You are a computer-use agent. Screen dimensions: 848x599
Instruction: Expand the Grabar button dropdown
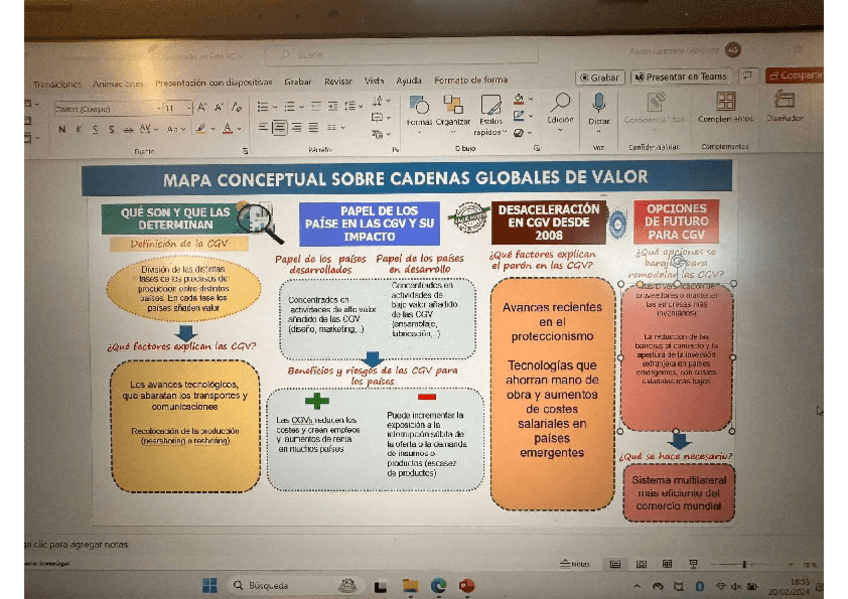(600, 77)
